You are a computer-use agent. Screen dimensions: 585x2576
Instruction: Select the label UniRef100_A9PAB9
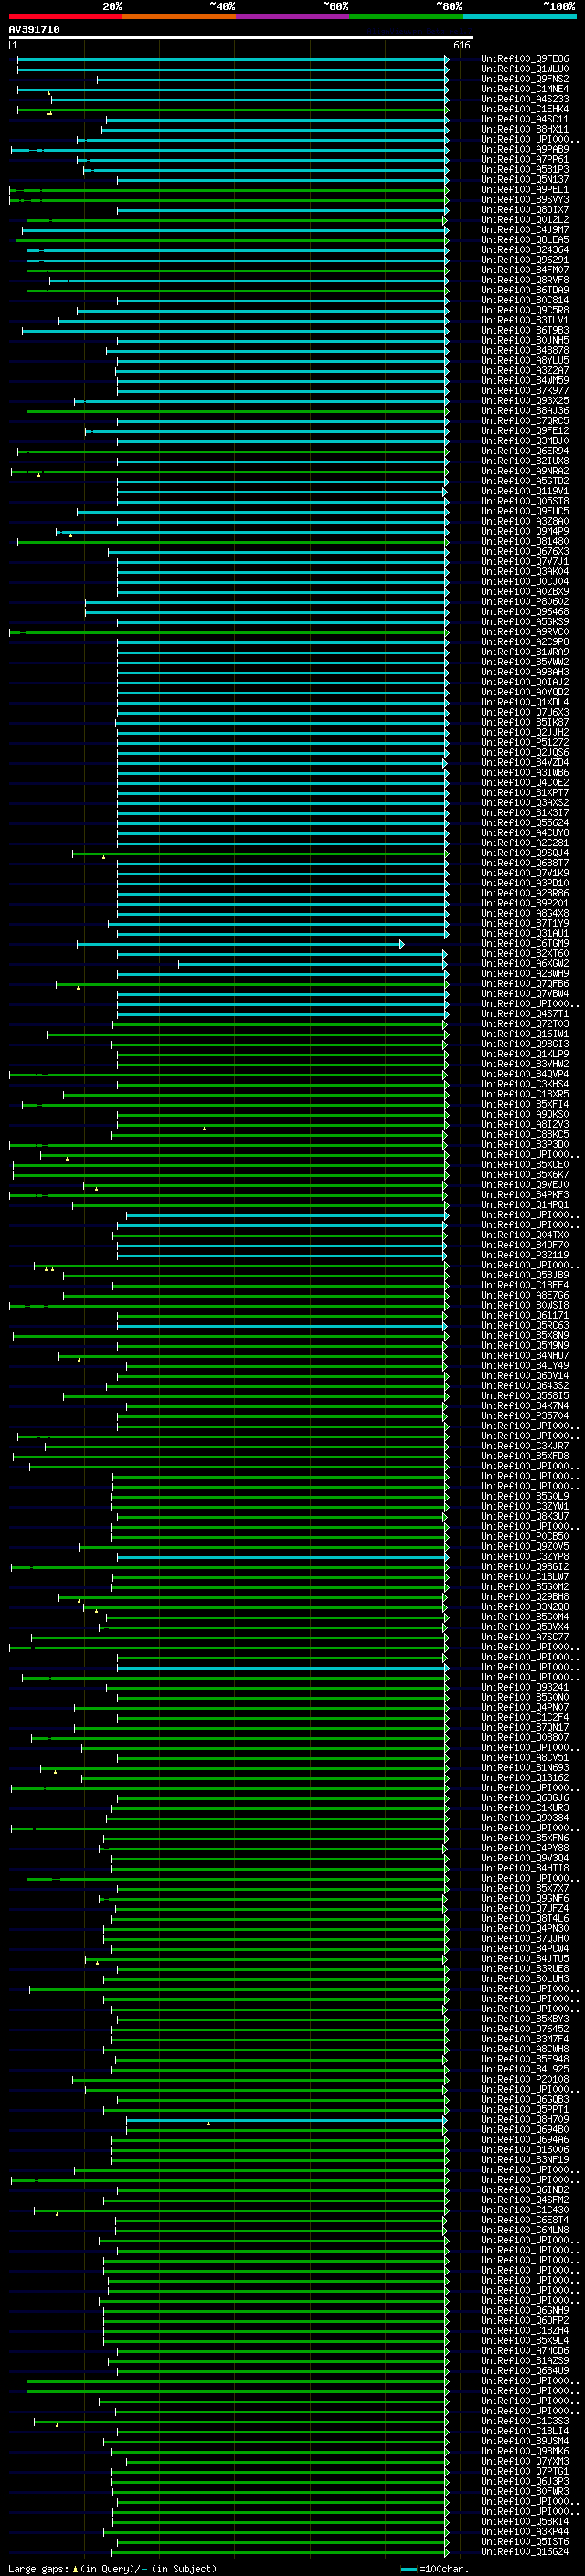click(525, 149)
